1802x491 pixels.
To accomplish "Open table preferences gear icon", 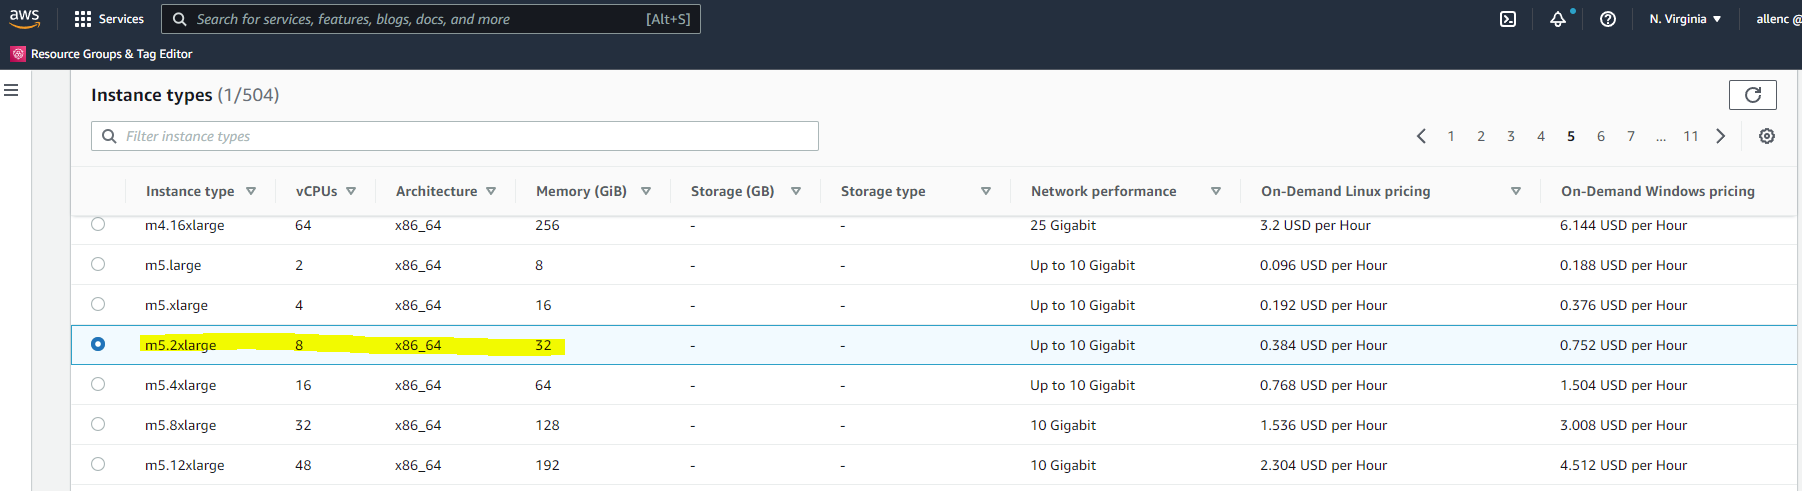I will click(x=1767, y=136).
